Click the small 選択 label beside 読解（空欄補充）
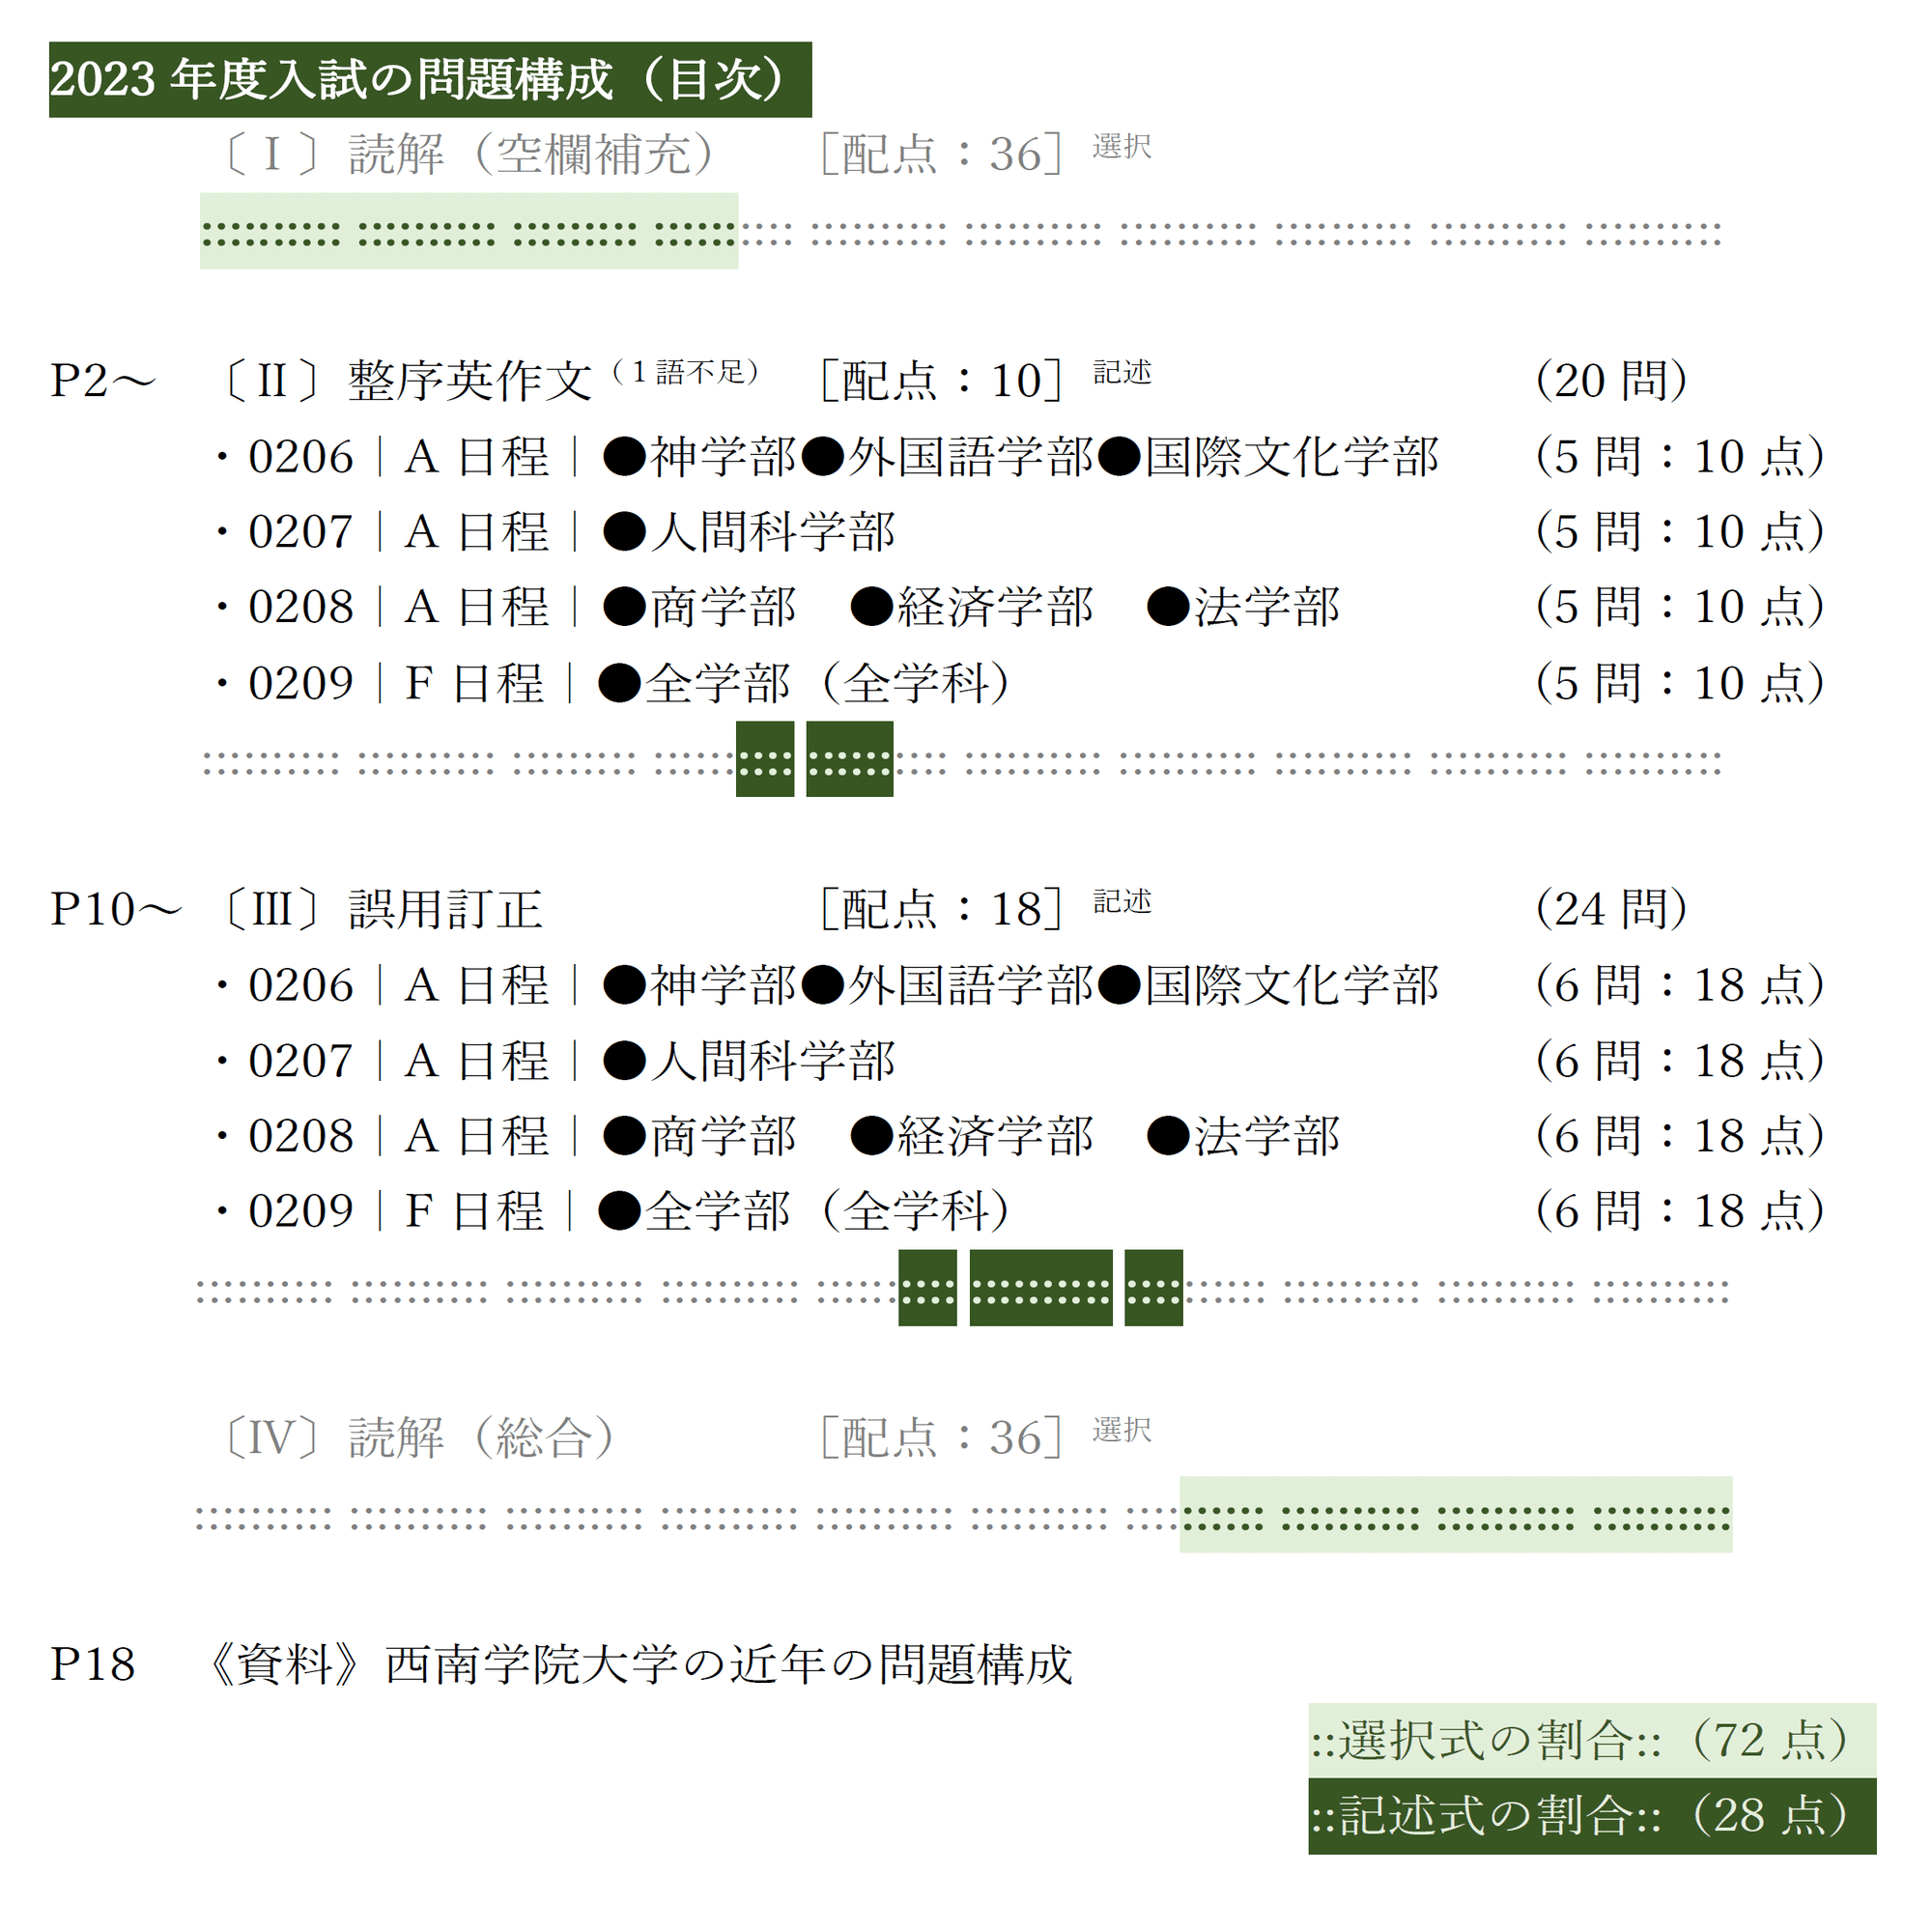The height and width of the screenshot is (1932, 1932). coord(1122,146)
